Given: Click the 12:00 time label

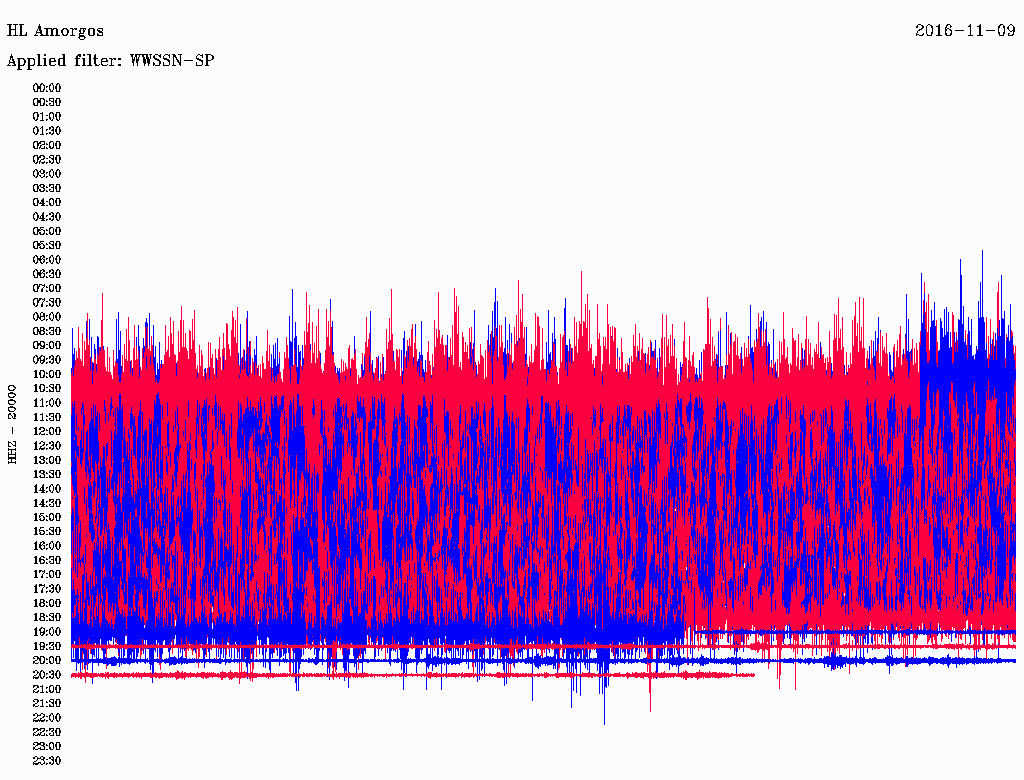Looking at the screenshot, I should pyautogui.click(x=47, y=432).
